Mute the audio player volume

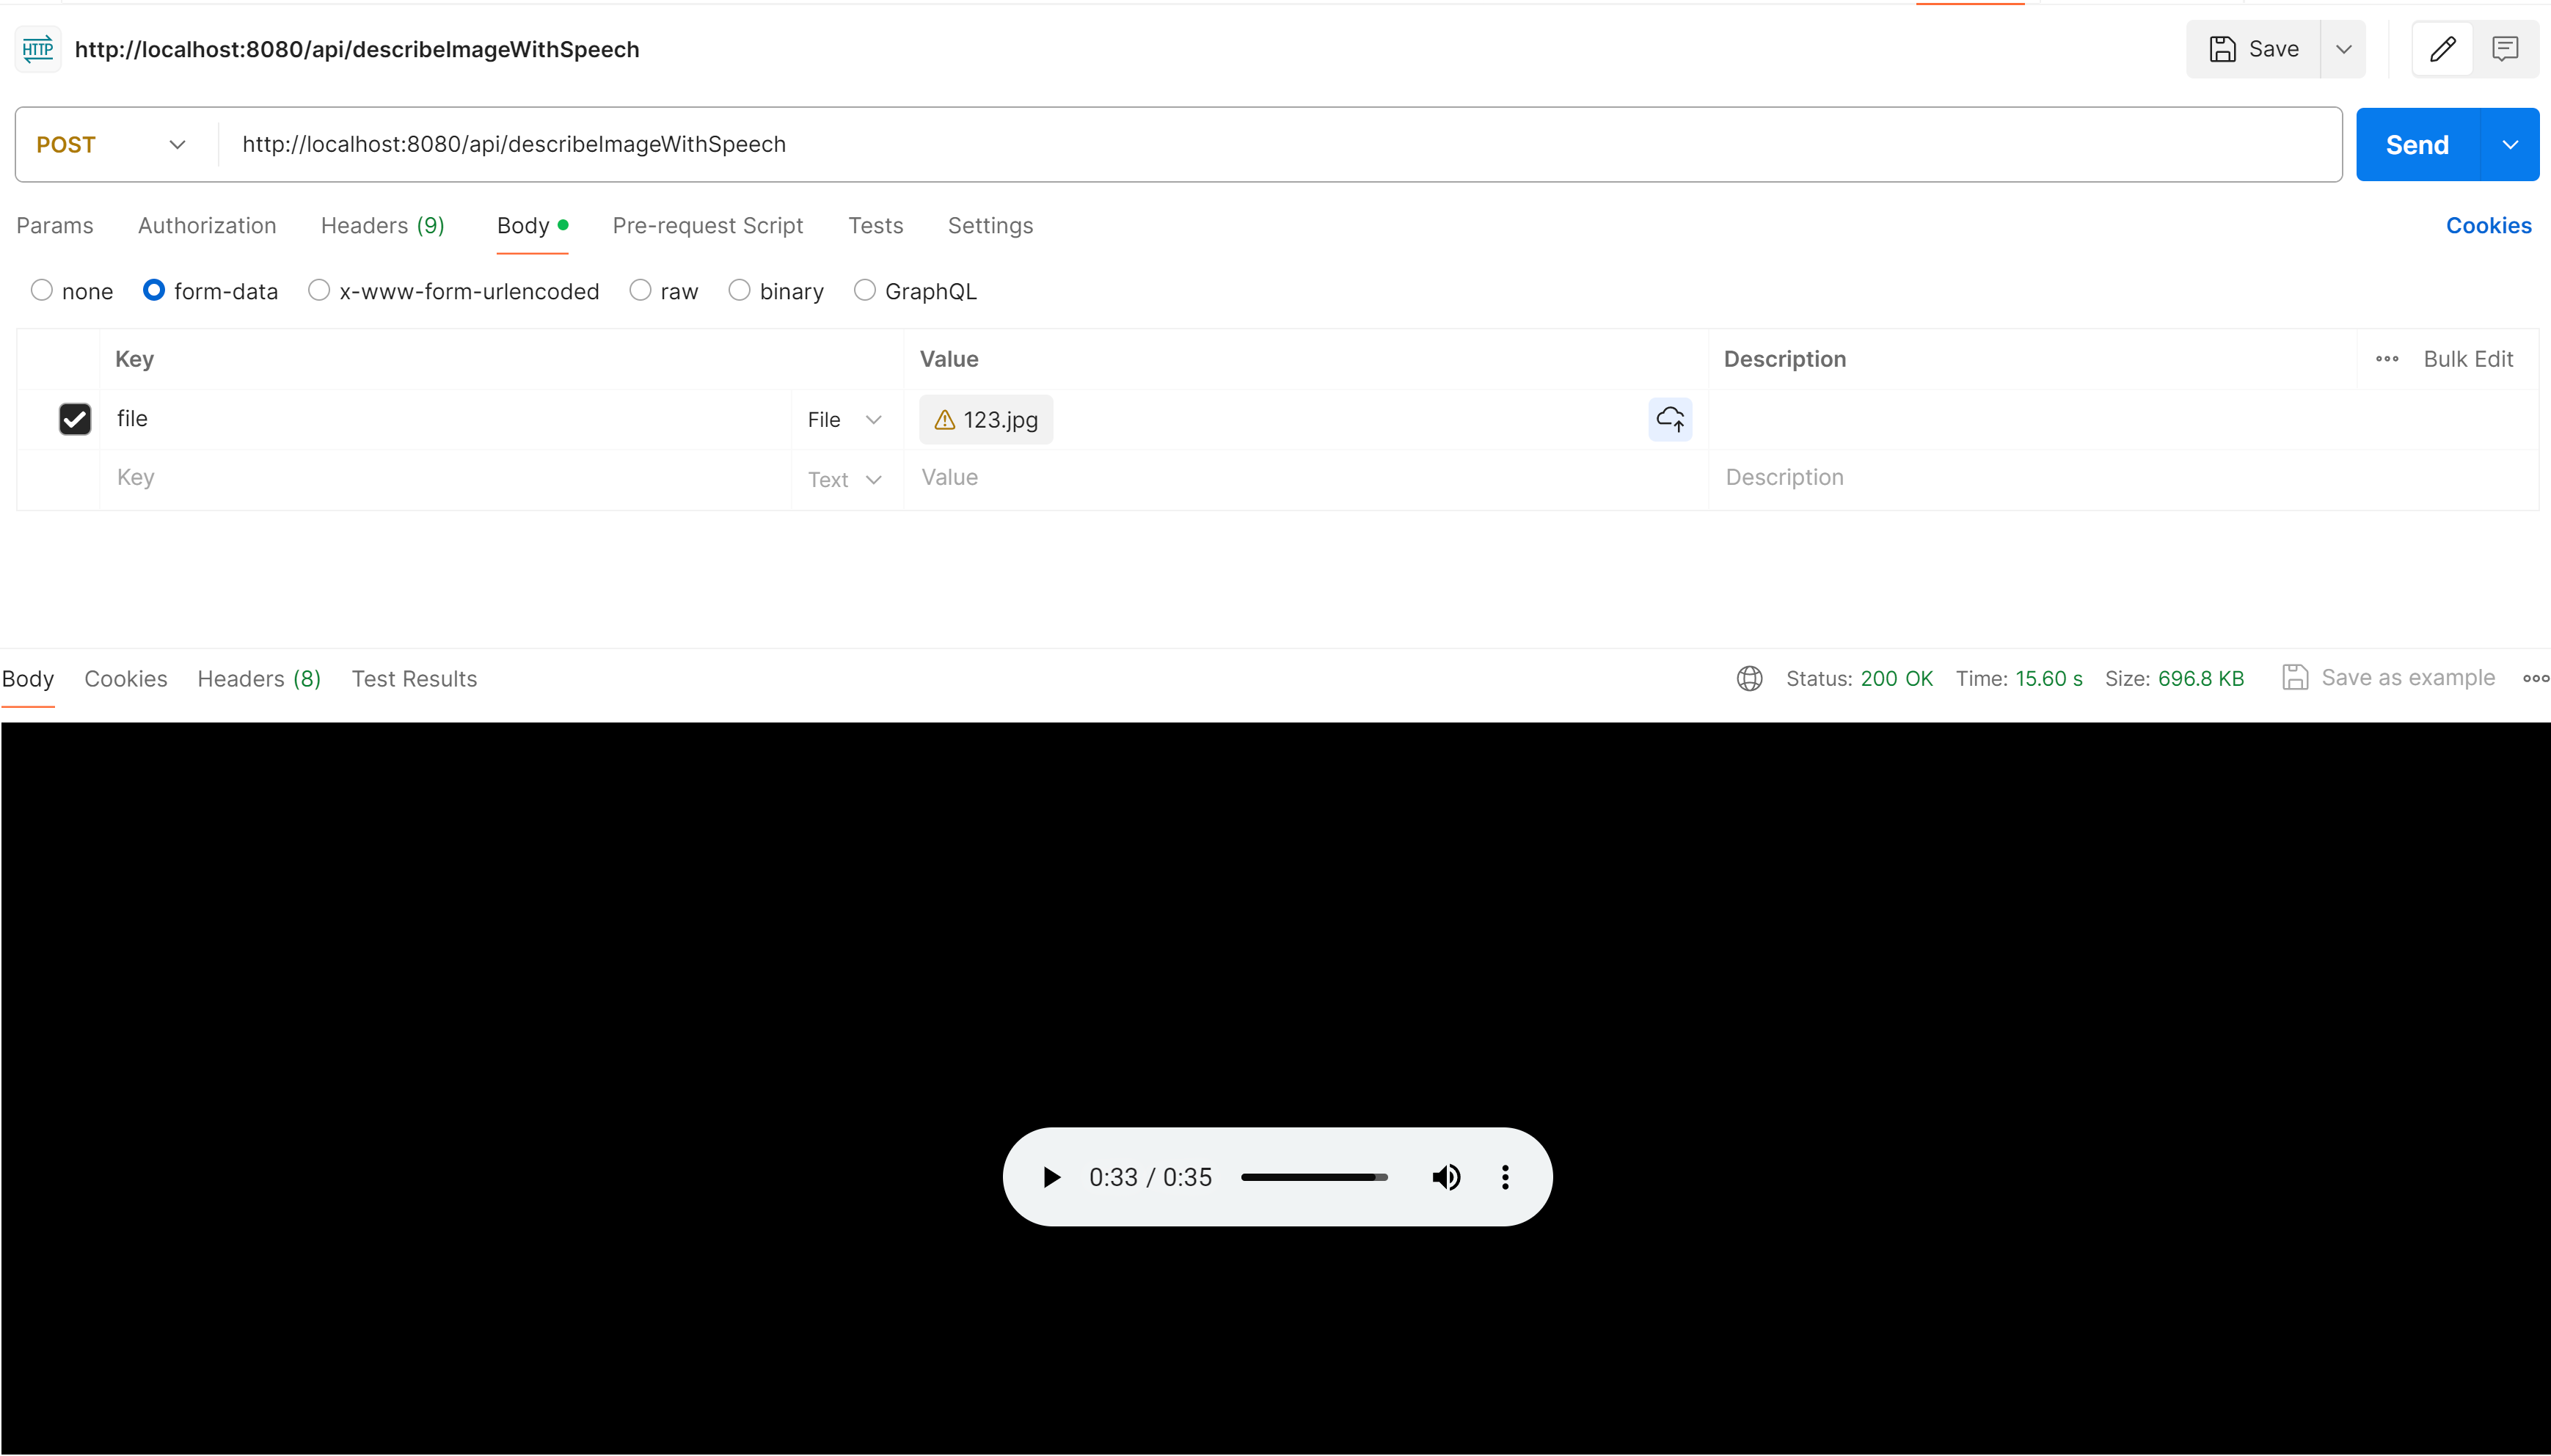point(1446,1177)
